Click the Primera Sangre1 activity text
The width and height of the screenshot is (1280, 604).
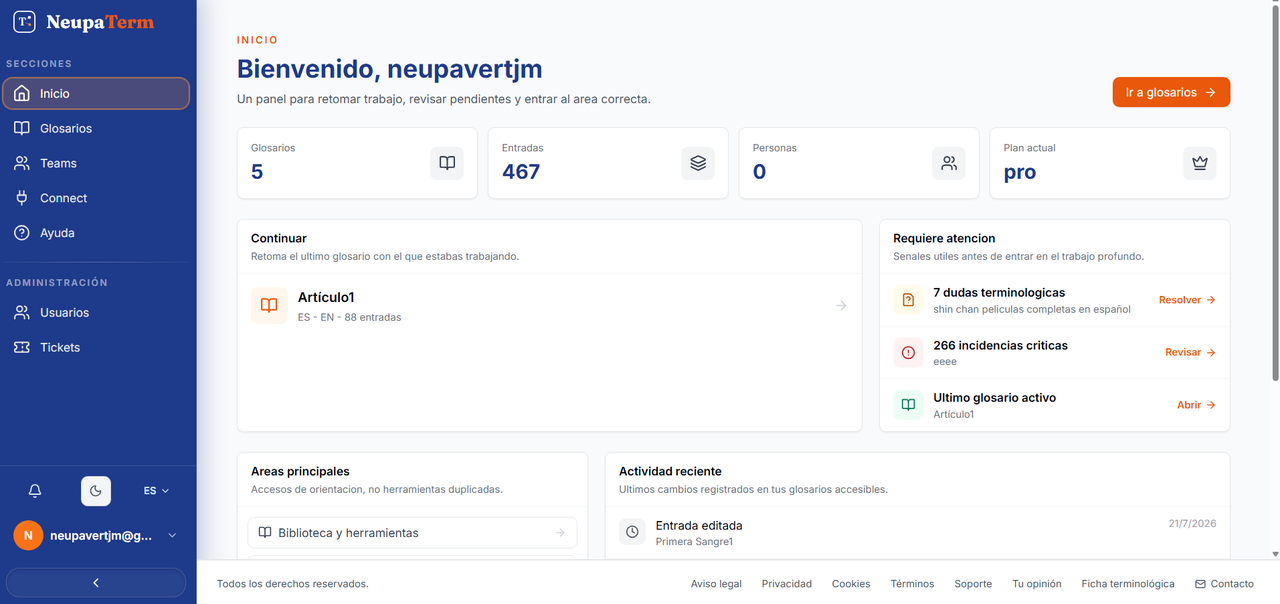coord(694,542)
